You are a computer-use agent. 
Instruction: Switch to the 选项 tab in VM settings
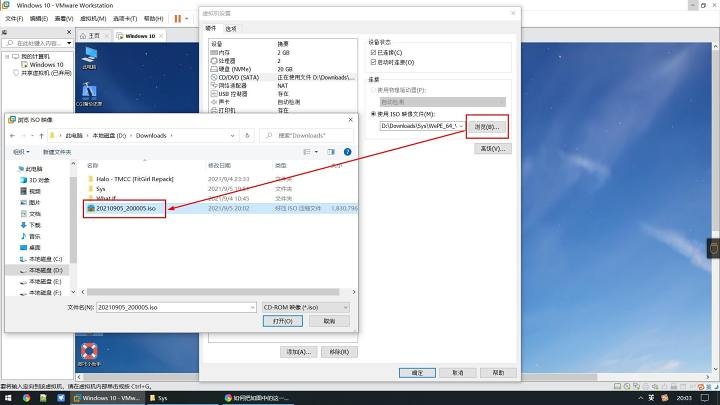[231, 28]
